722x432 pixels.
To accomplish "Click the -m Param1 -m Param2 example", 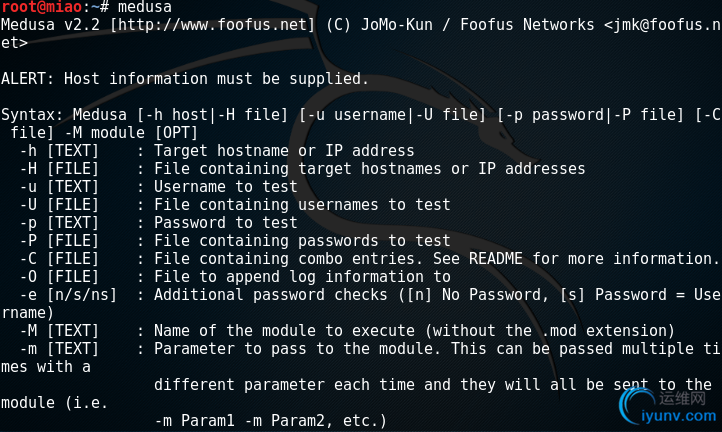I will [x=270, y=420].
